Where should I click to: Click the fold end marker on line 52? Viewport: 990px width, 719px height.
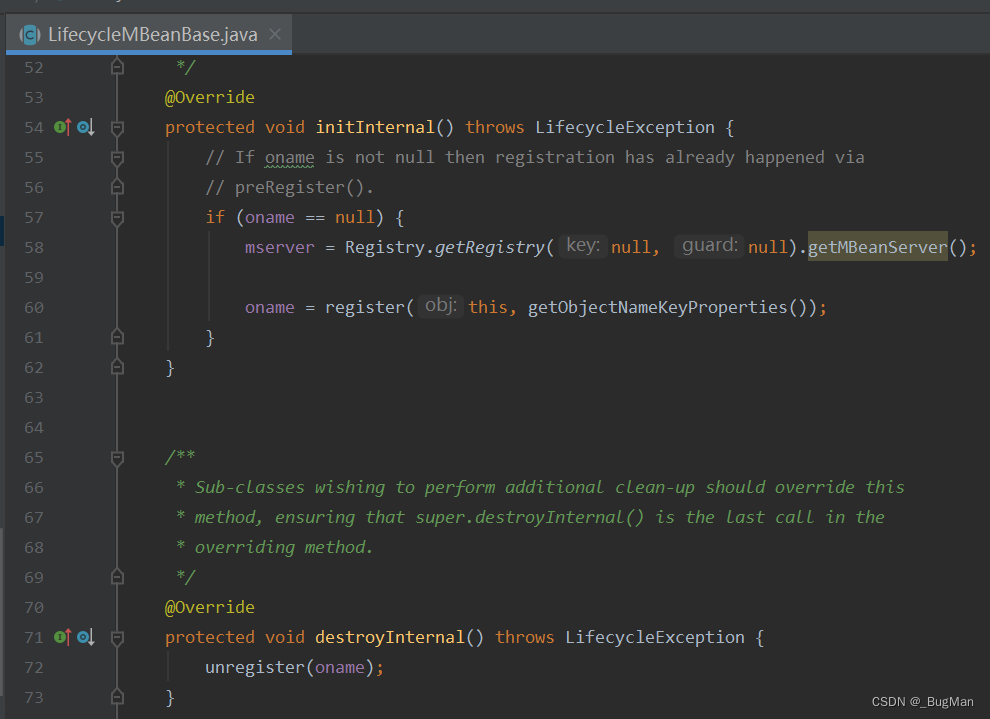(x=117, y=66)
